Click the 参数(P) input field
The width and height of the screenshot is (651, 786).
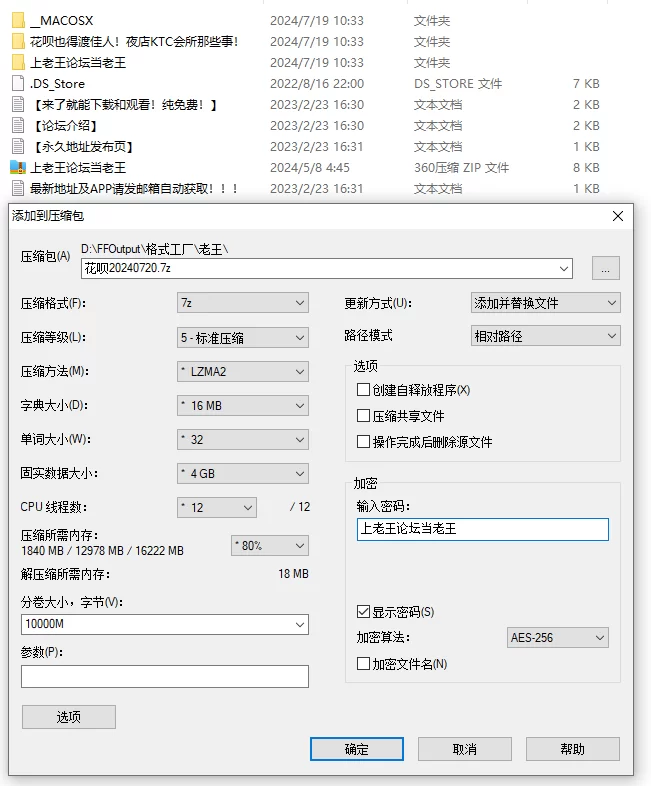[x=165, y=676]
